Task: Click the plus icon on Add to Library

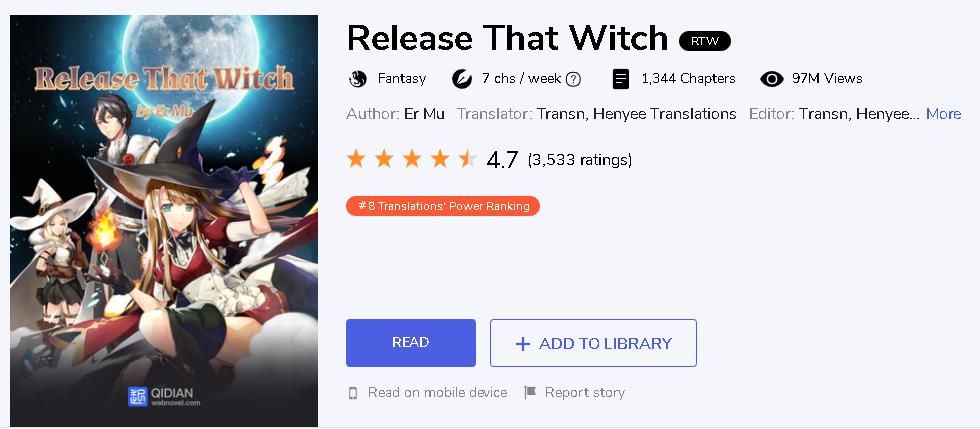Action: pyautogui.click(x=522, y=344)
